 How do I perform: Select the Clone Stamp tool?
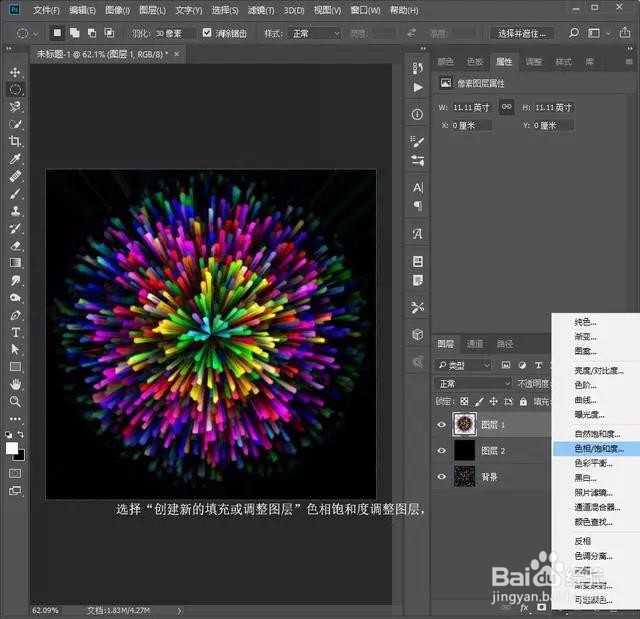[15, 211]
